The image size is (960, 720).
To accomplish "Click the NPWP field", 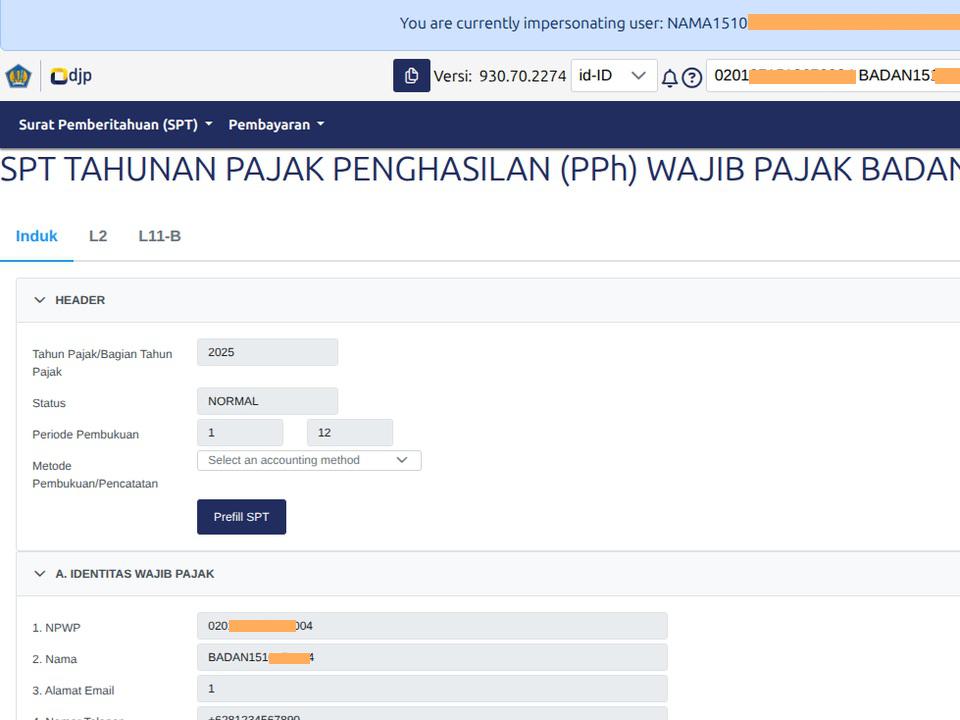I will [432, 626].
